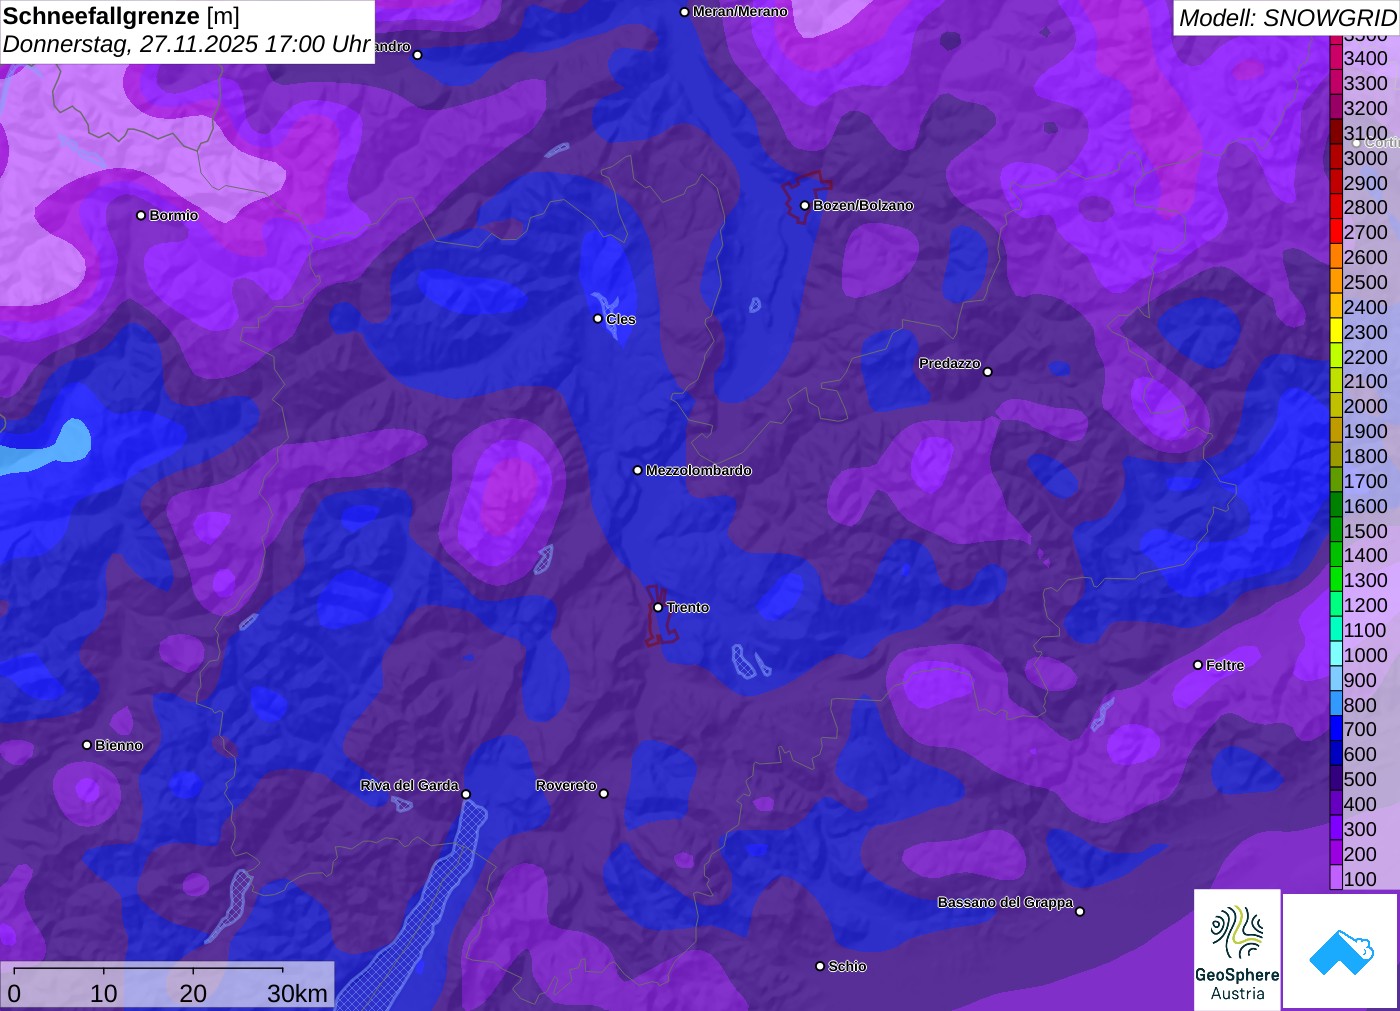Screen dimensions: 1400x1011
Task: Select the Riva del Garda marker dot
Action: tap(466, 794)
